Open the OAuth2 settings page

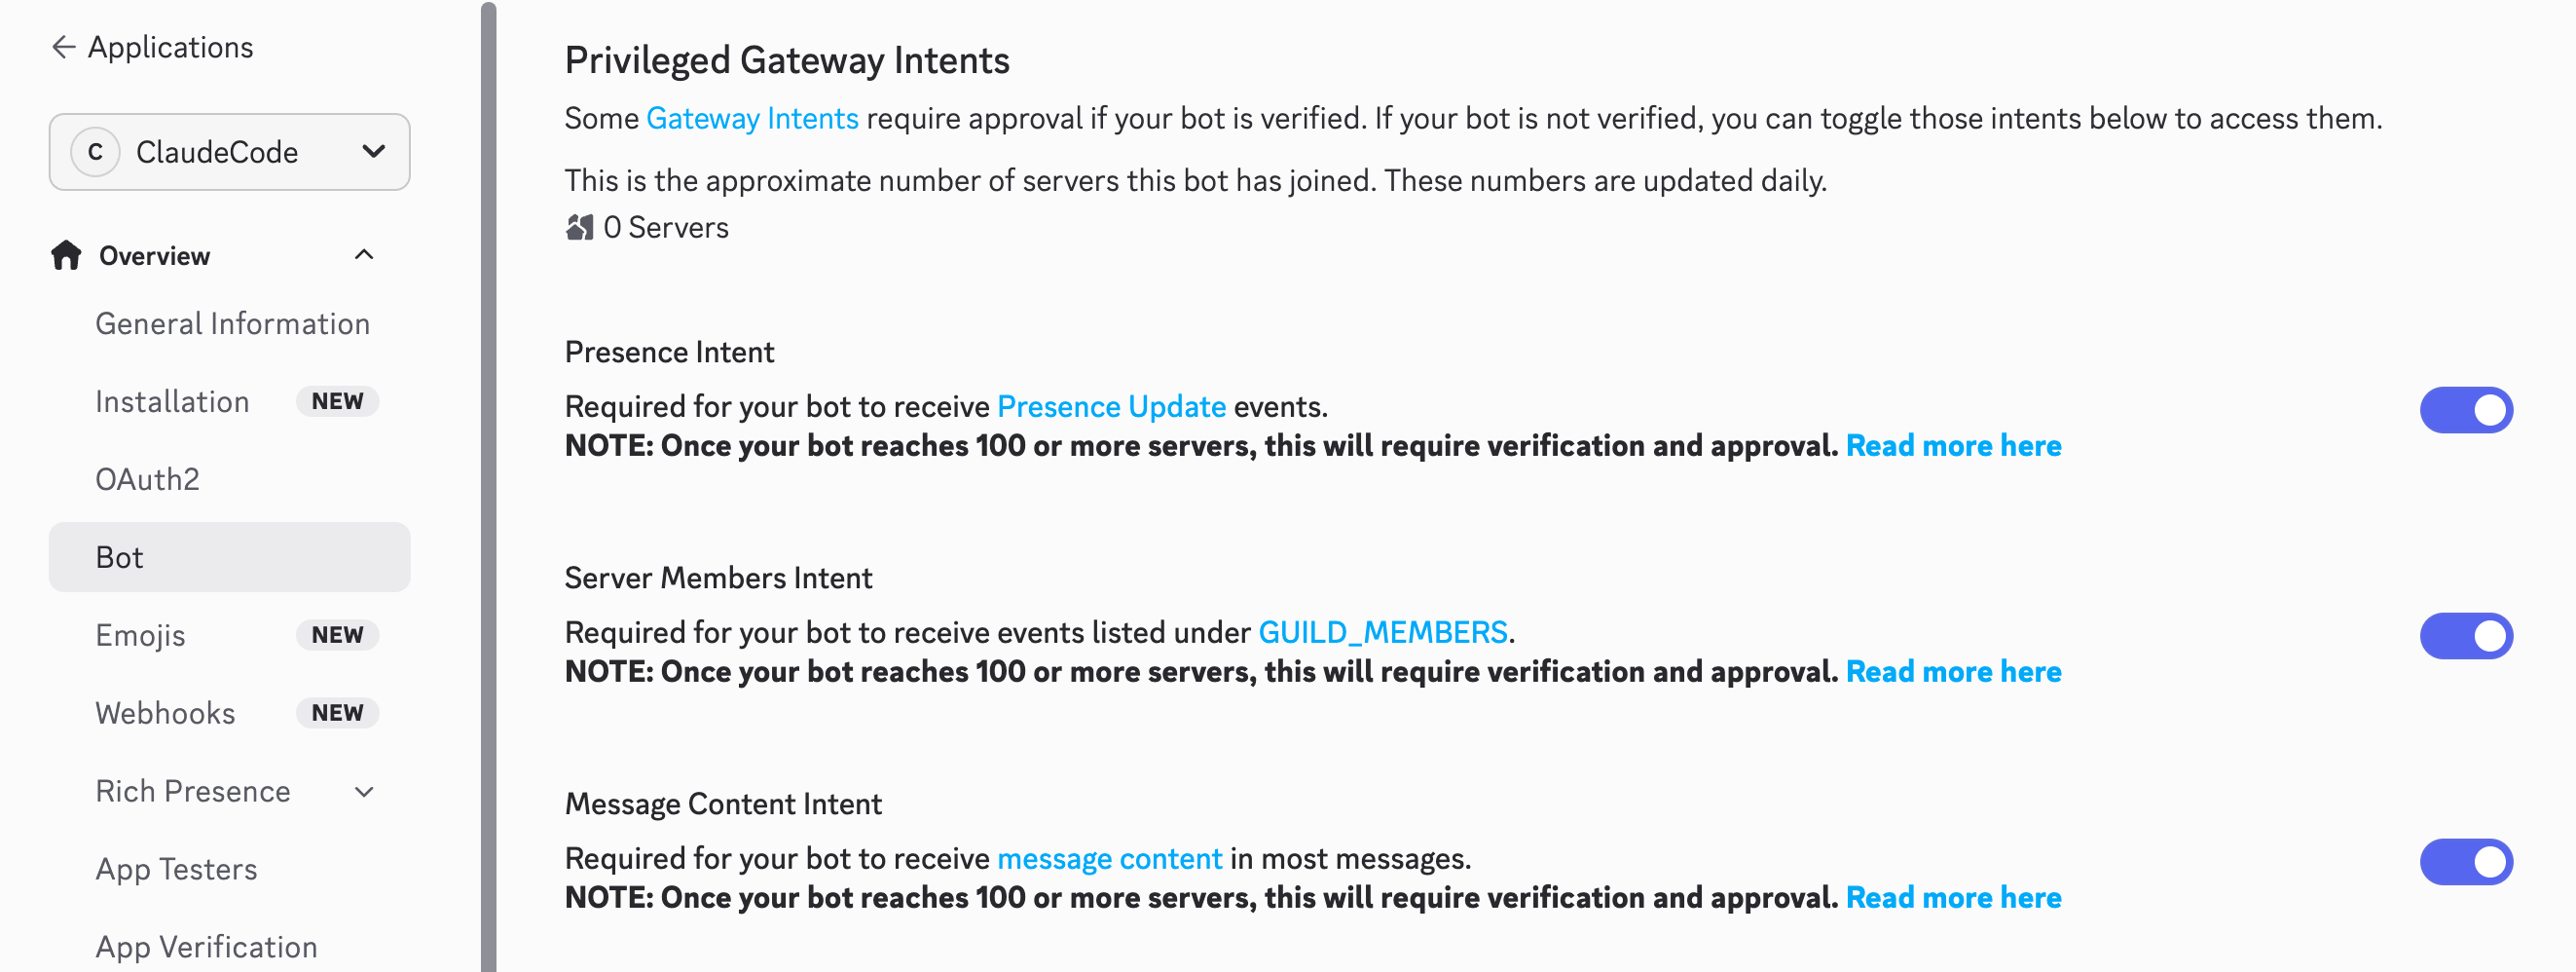click(148, 479)
